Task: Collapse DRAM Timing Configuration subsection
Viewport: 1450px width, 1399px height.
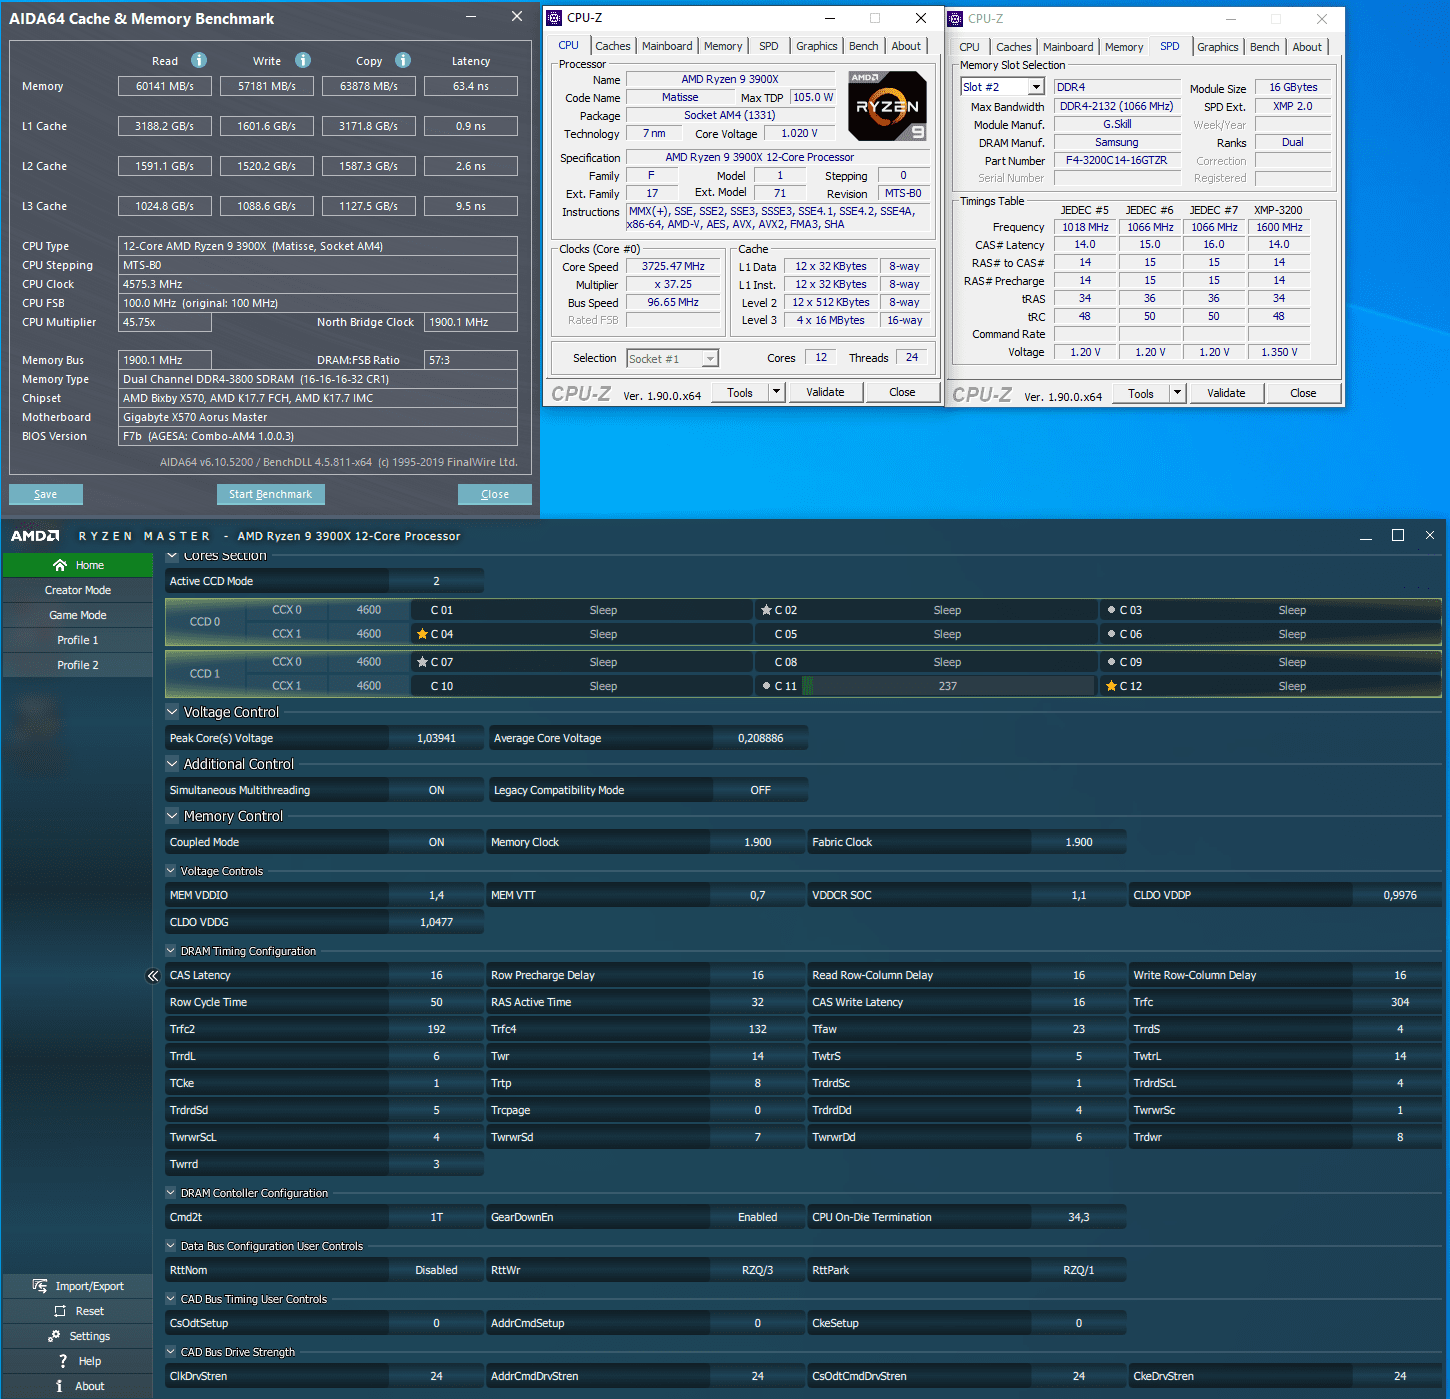Action: [171, 951]
